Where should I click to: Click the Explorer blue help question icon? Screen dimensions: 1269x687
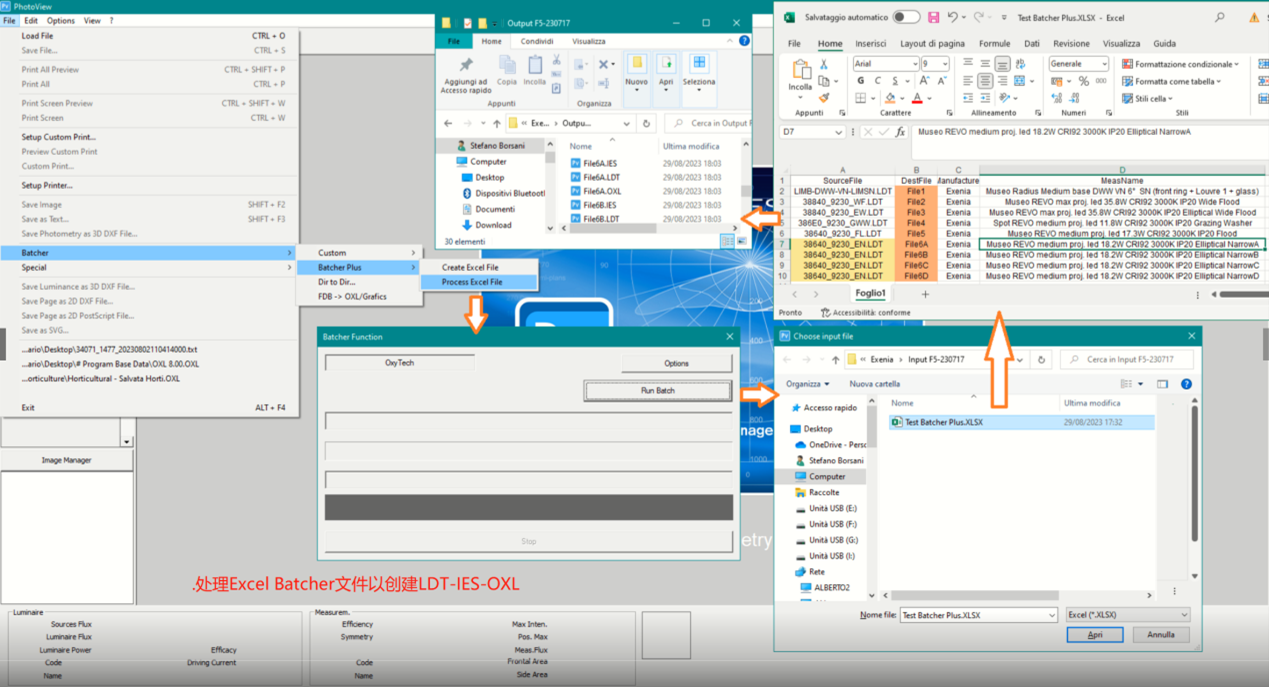pos(744,41)
